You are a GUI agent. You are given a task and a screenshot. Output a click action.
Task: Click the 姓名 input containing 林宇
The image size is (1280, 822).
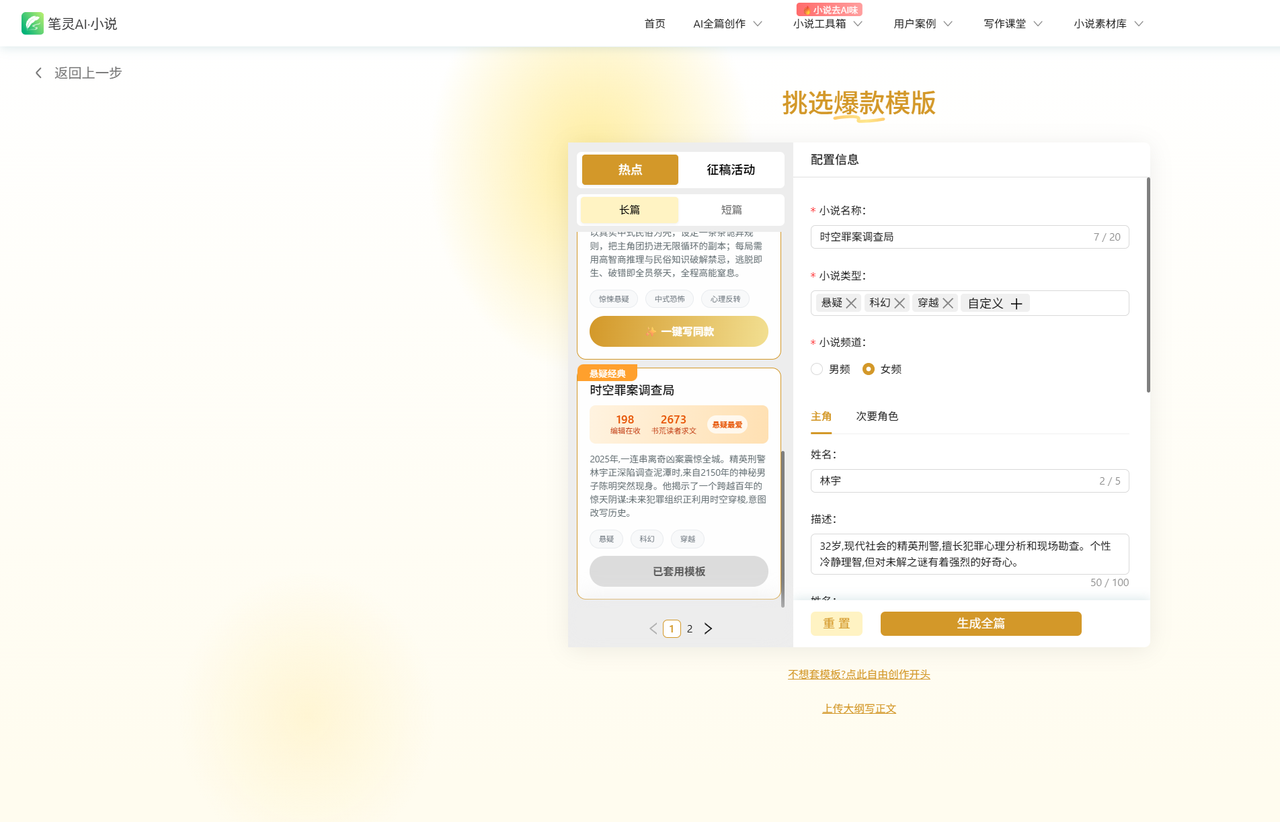[x=970, y=481]
